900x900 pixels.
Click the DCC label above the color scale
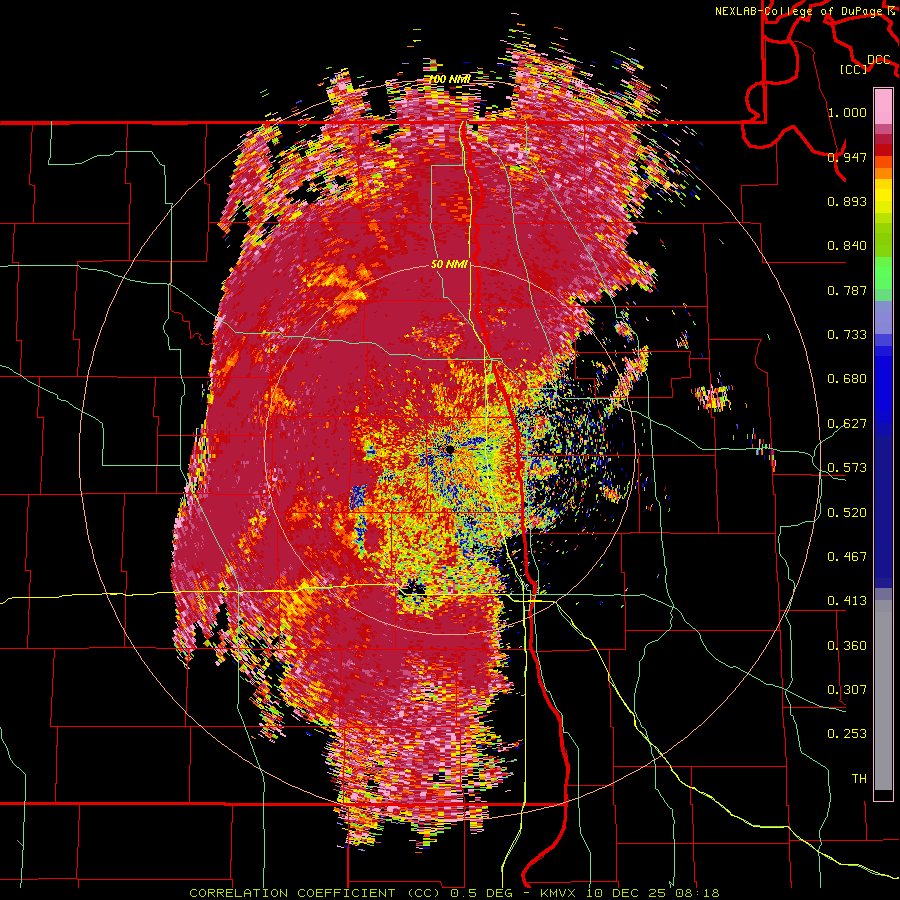click(878, 60)
